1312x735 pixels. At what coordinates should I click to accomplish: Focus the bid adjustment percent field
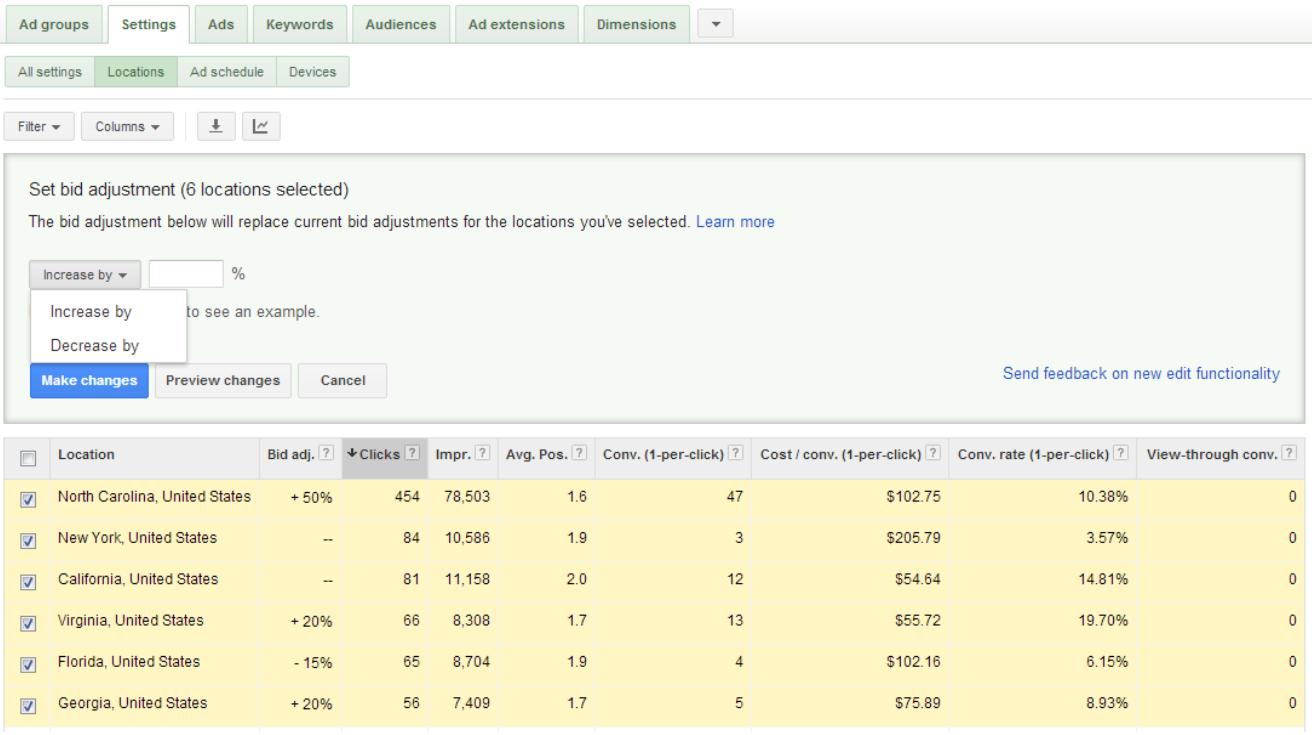(x=185, y=274)
